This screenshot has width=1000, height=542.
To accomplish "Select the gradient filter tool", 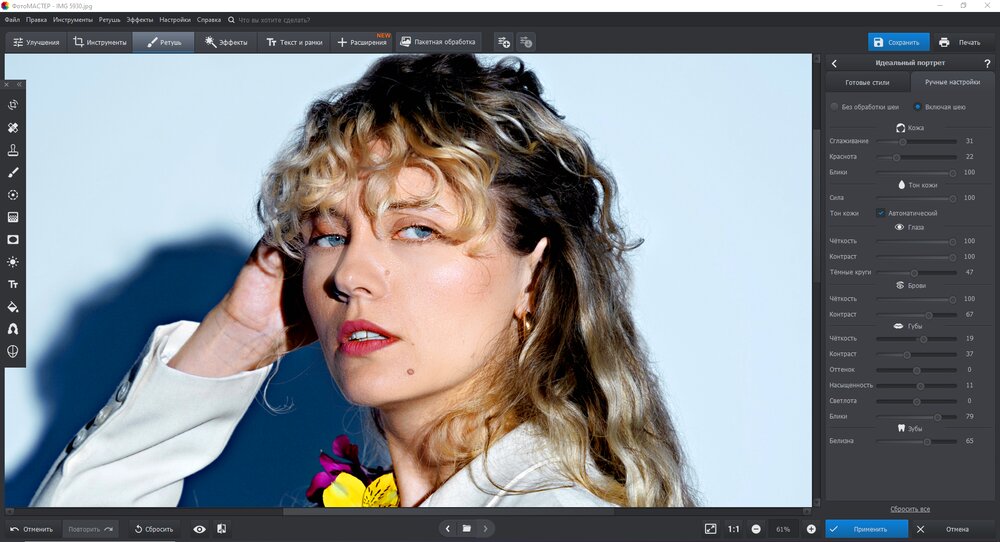I will (13, 217).
